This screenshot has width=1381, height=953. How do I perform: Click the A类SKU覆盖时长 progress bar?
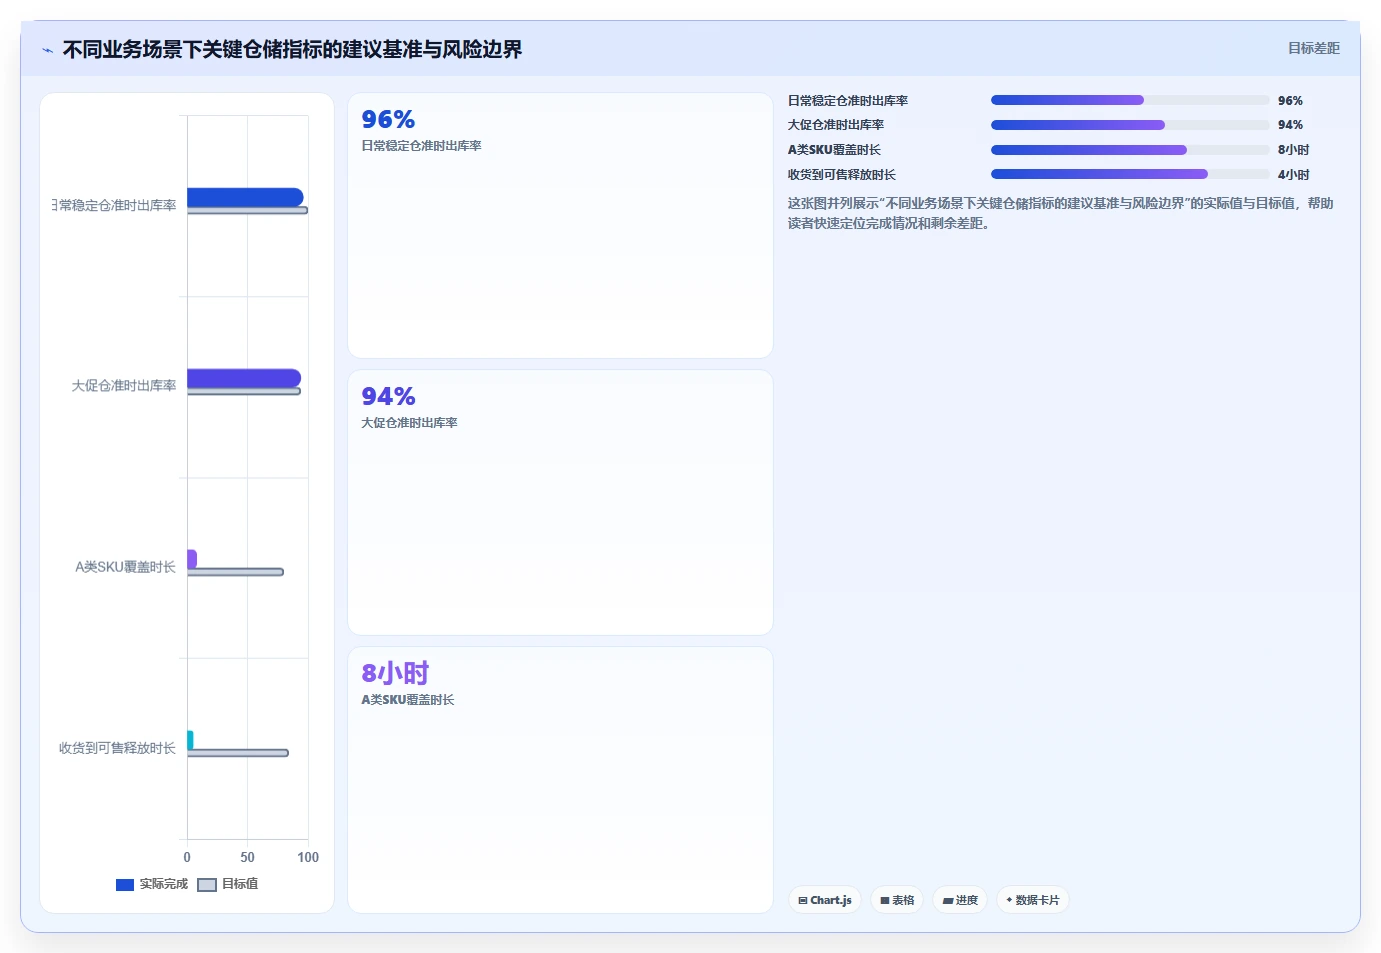[x=1130, y=150]
